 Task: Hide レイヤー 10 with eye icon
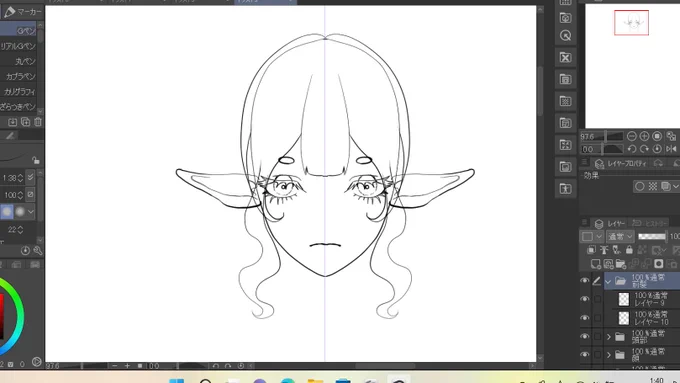coord(585,318)
